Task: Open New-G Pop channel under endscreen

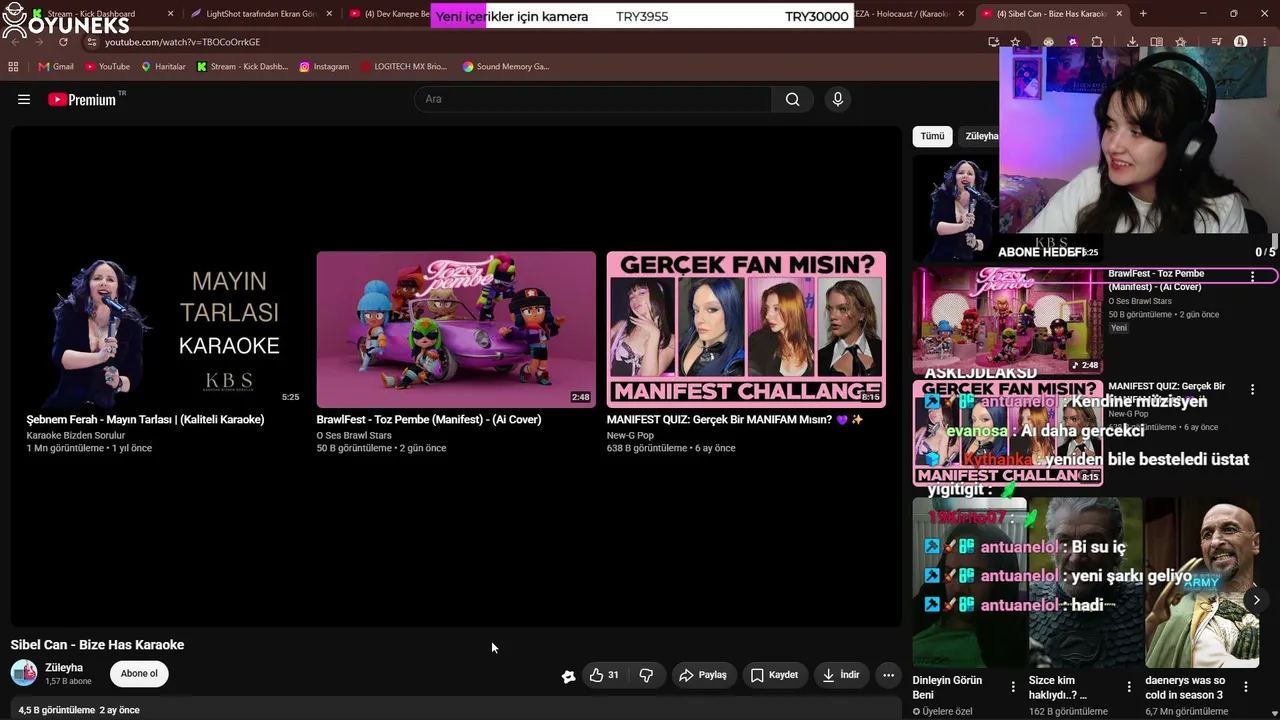Action: click(x=630, y=436)
